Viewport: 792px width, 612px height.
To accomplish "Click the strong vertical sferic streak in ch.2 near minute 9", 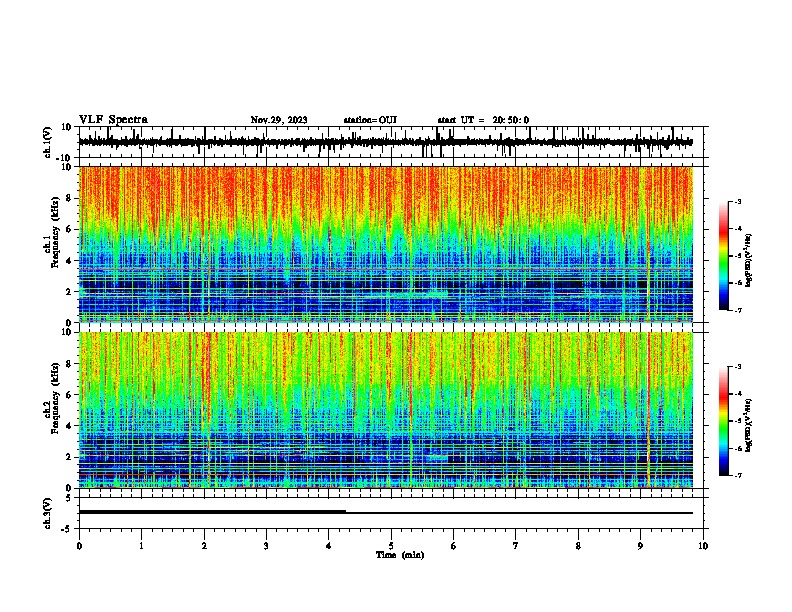I will (x=648, y=410).
